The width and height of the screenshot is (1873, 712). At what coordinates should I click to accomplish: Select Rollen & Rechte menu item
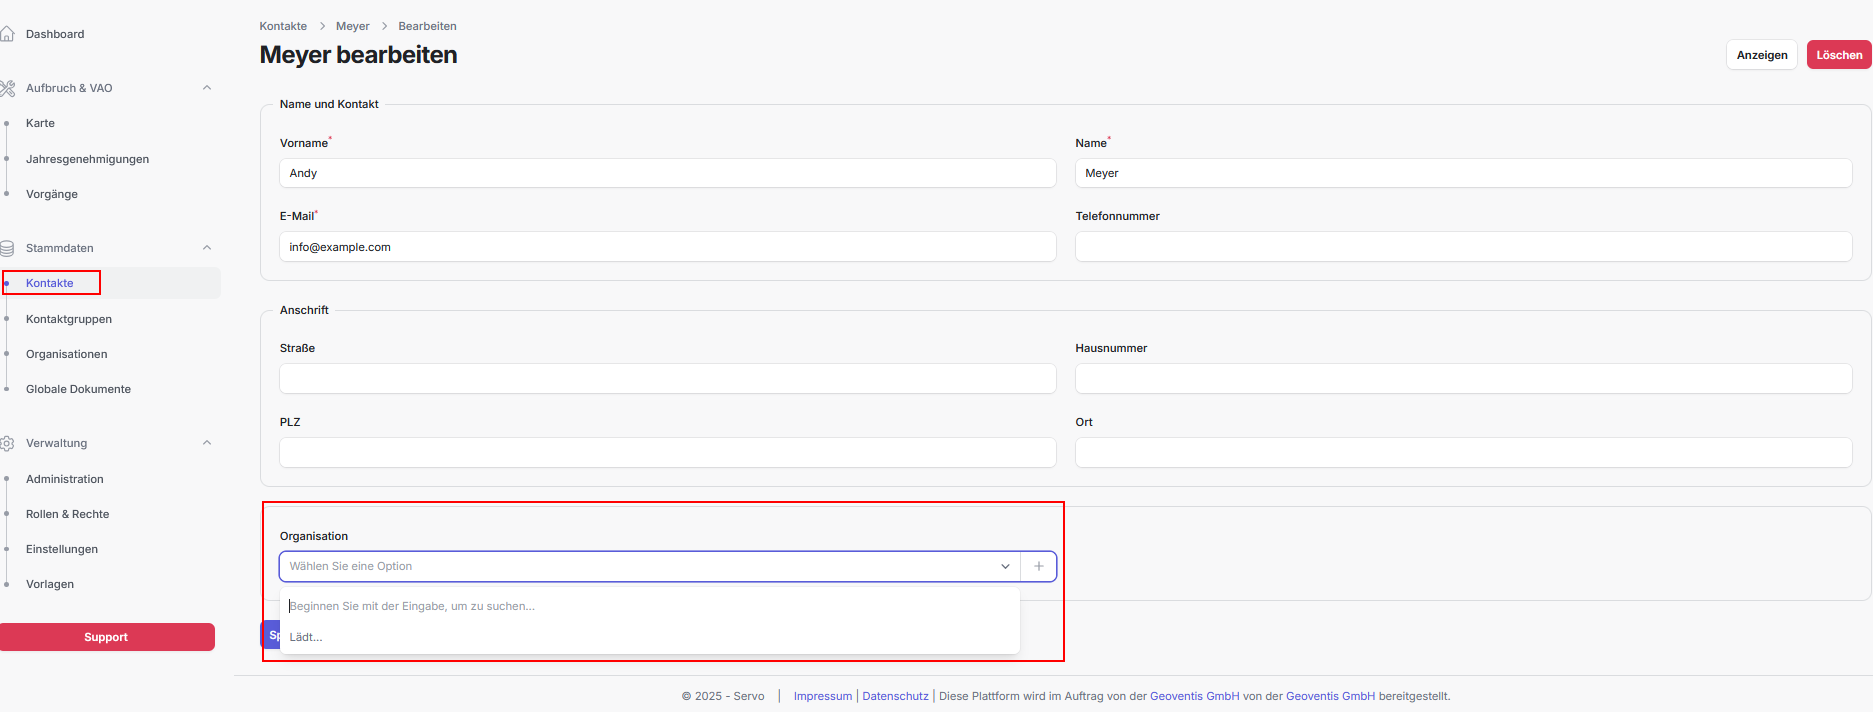[x=67, y=514]
